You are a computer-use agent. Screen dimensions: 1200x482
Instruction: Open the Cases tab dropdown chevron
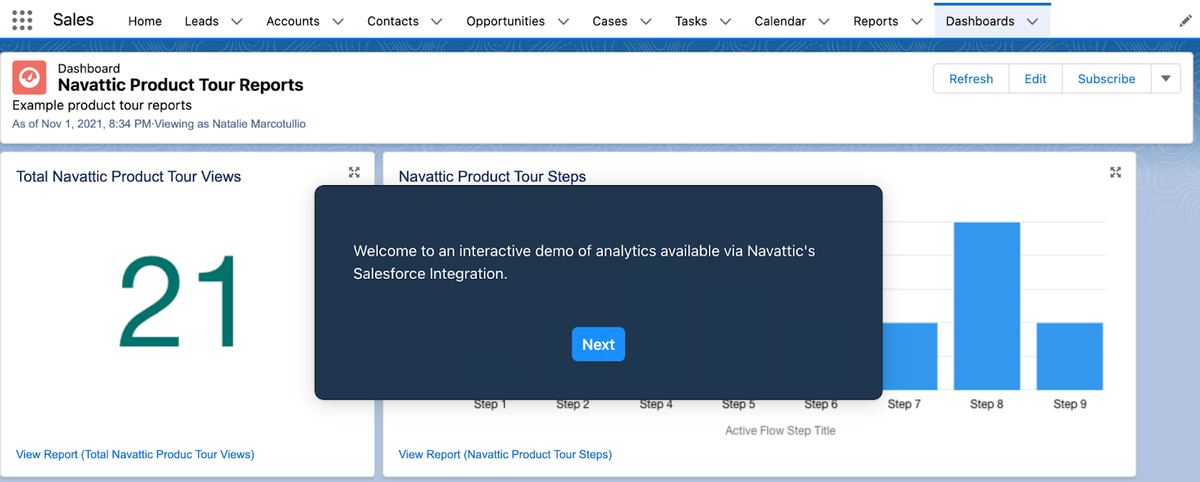646,21
